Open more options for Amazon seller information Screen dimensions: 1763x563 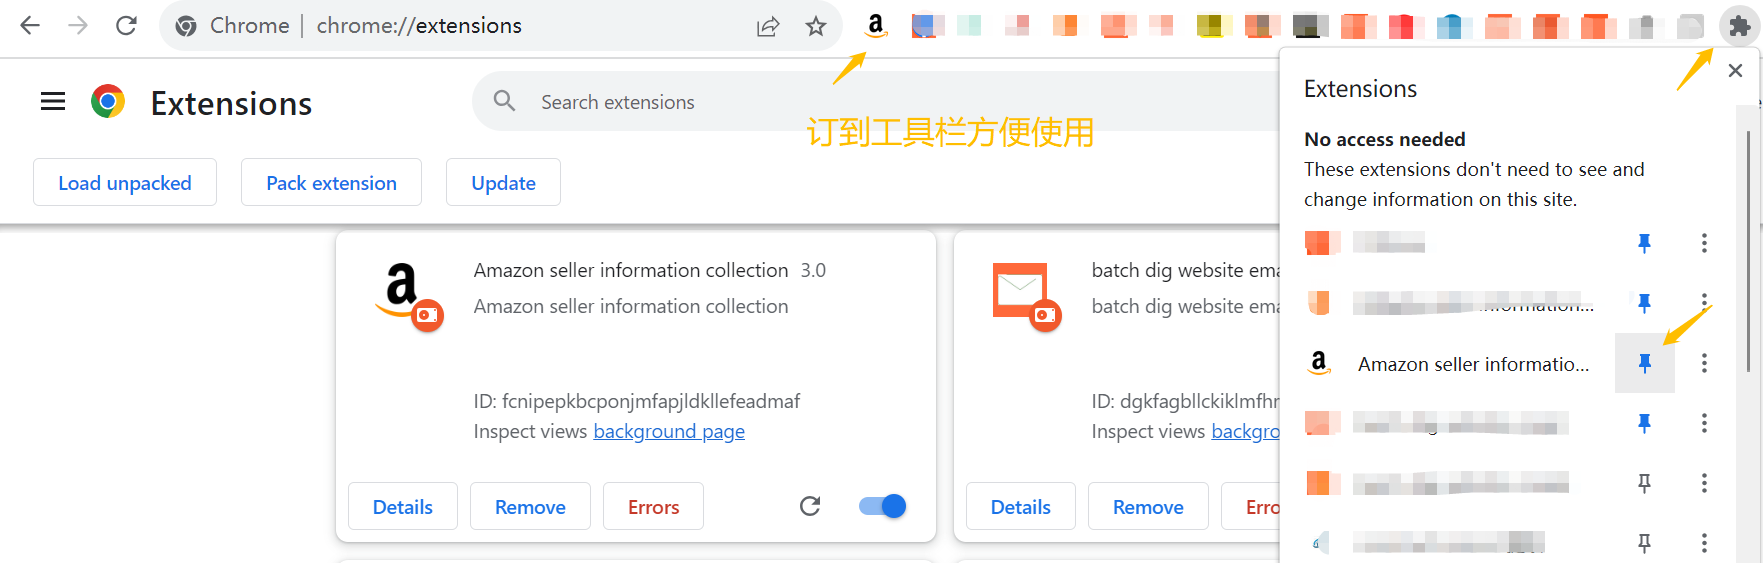coord(1704,363)
